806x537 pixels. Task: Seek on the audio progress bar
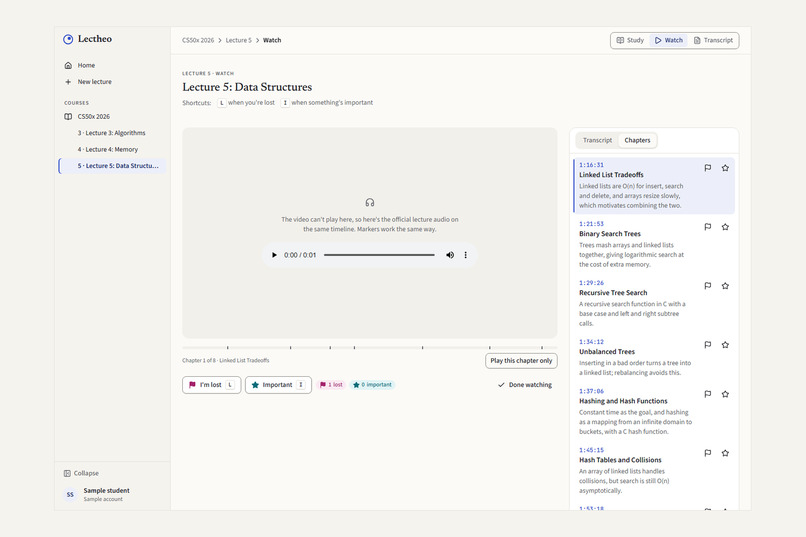click(x=379, y=255)
